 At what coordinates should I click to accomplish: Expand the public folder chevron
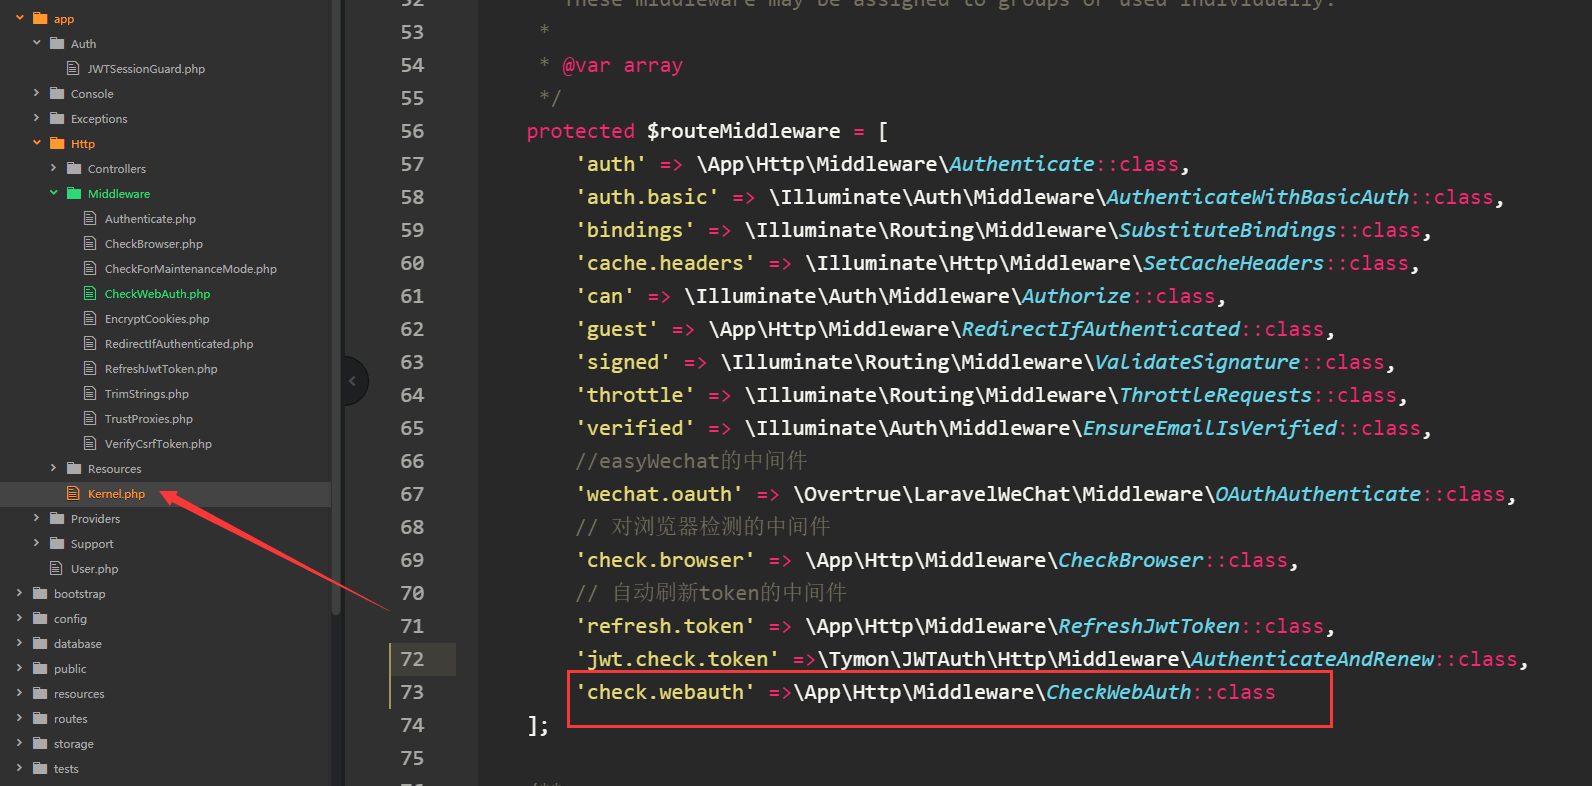(x=20, y=668)
